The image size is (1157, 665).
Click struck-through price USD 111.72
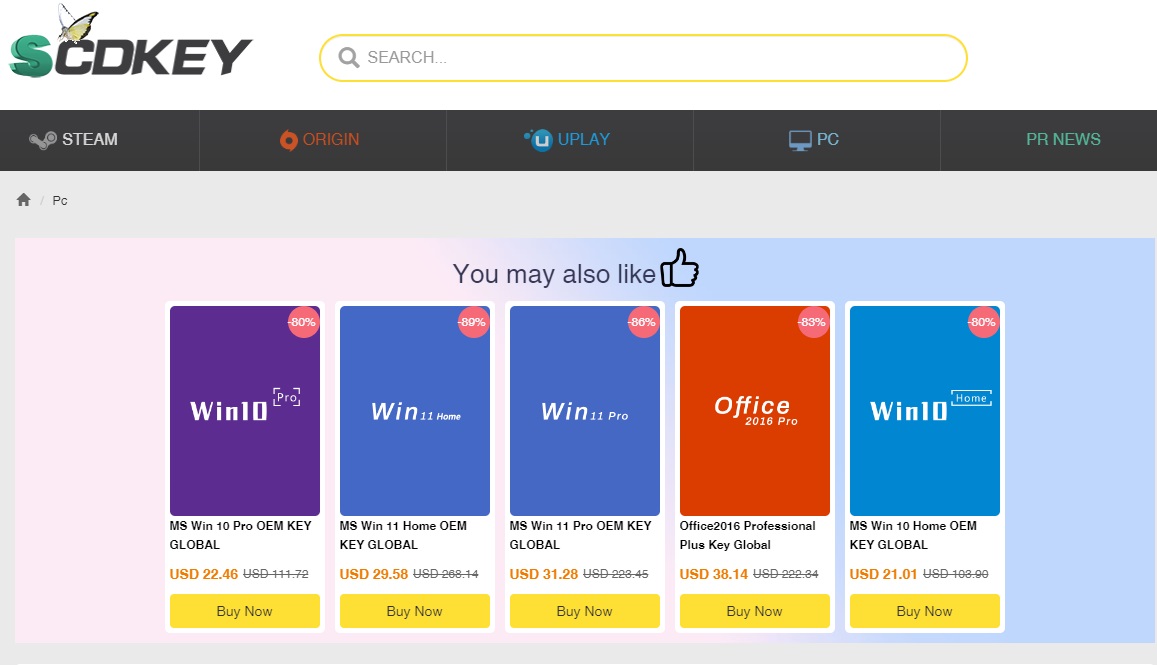pos(276,574)
